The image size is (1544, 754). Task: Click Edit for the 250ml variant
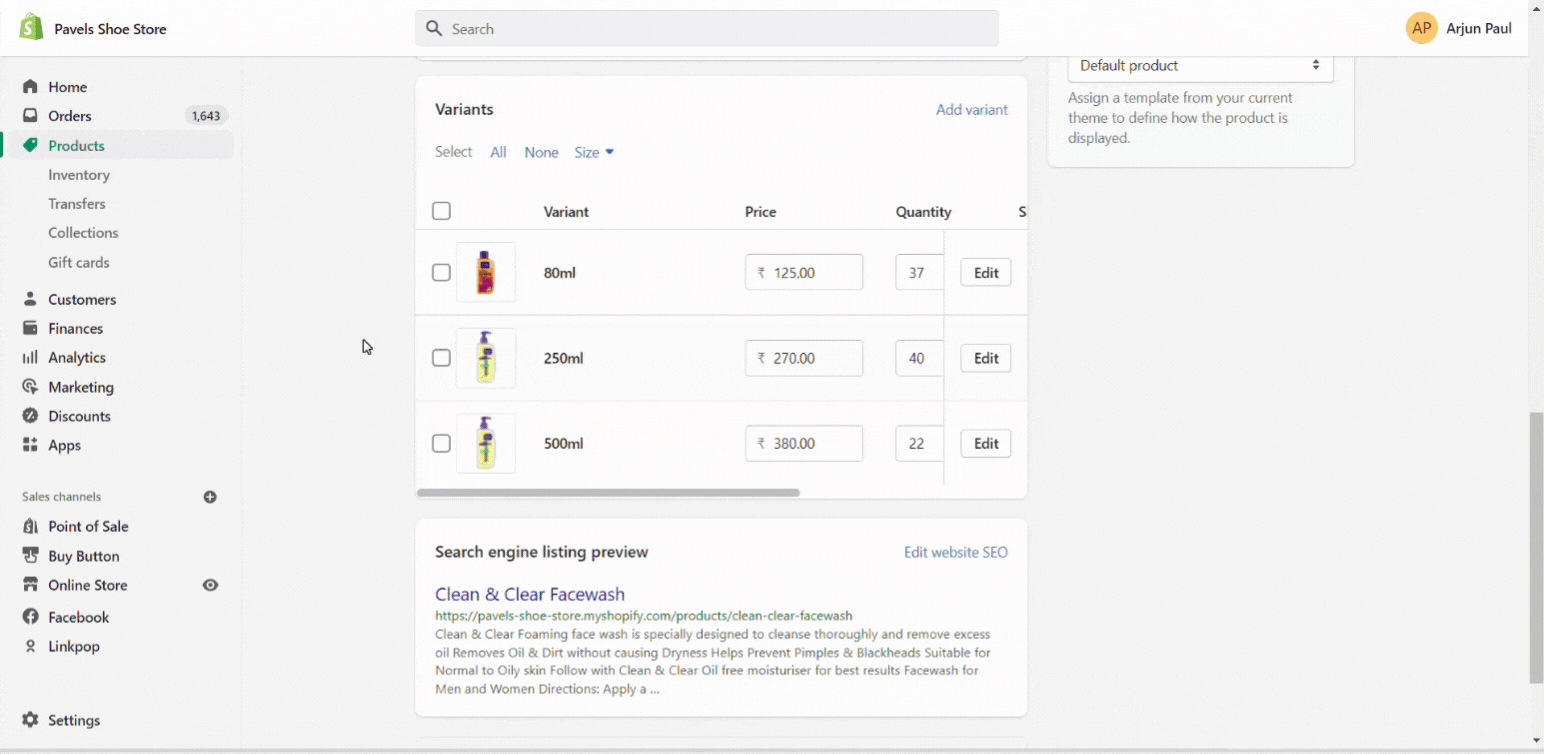point(986,358)
